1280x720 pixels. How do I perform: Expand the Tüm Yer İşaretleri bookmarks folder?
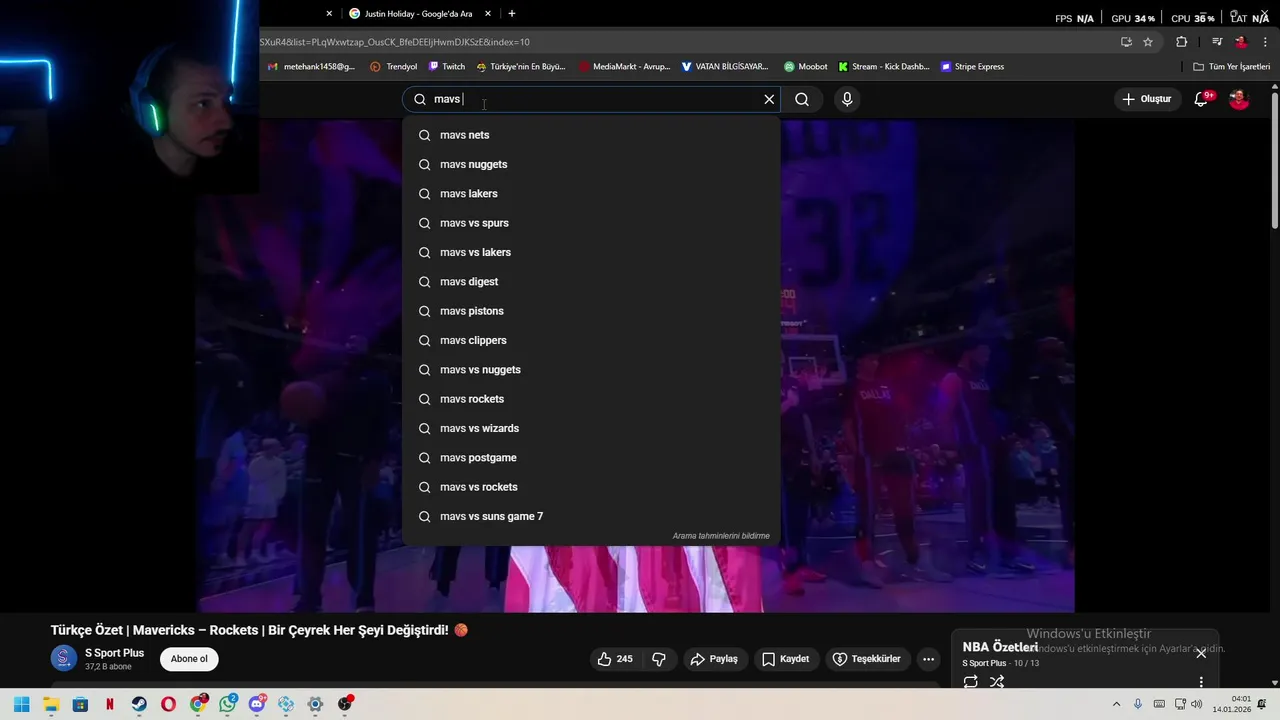click(1232, 67)
